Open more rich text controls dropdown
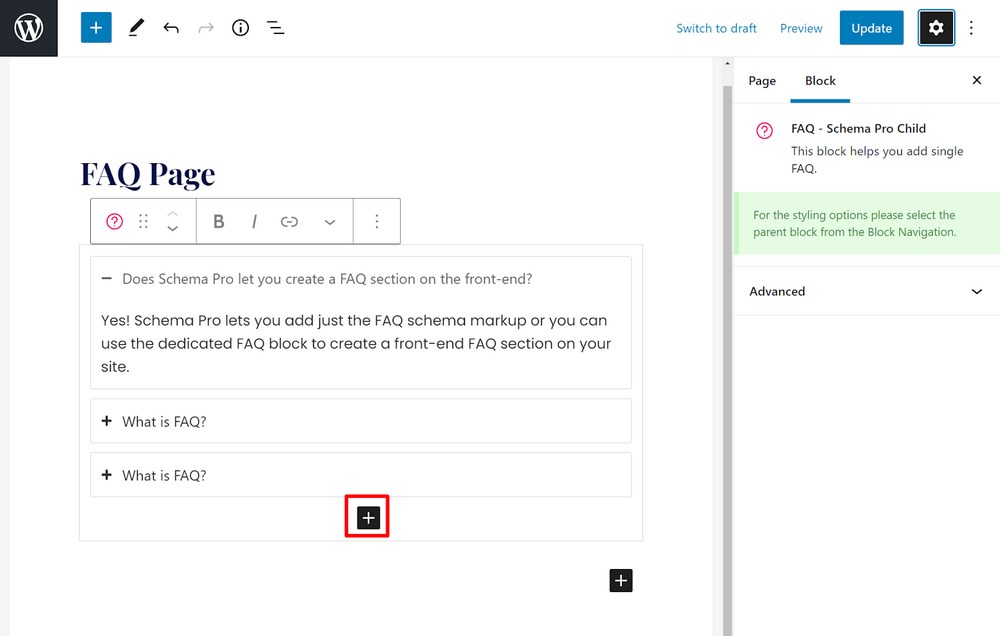The height and width of the screenshot is (636, 1000). (330, 222)
